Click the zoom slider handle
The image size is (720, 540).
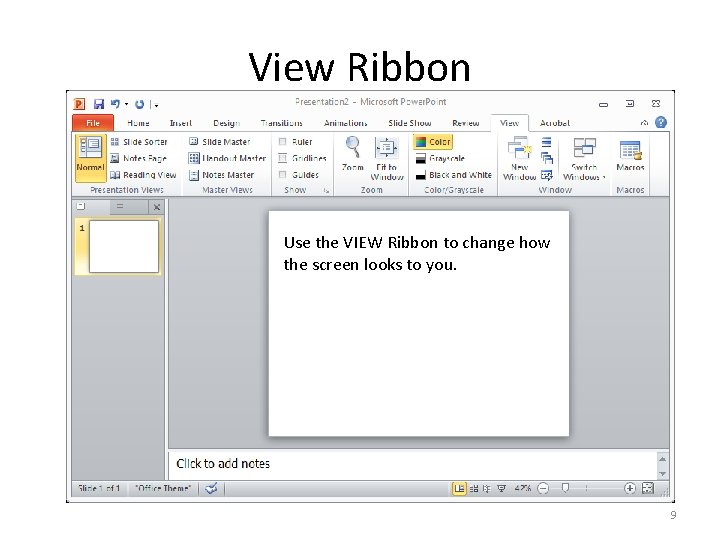point(566,488)
